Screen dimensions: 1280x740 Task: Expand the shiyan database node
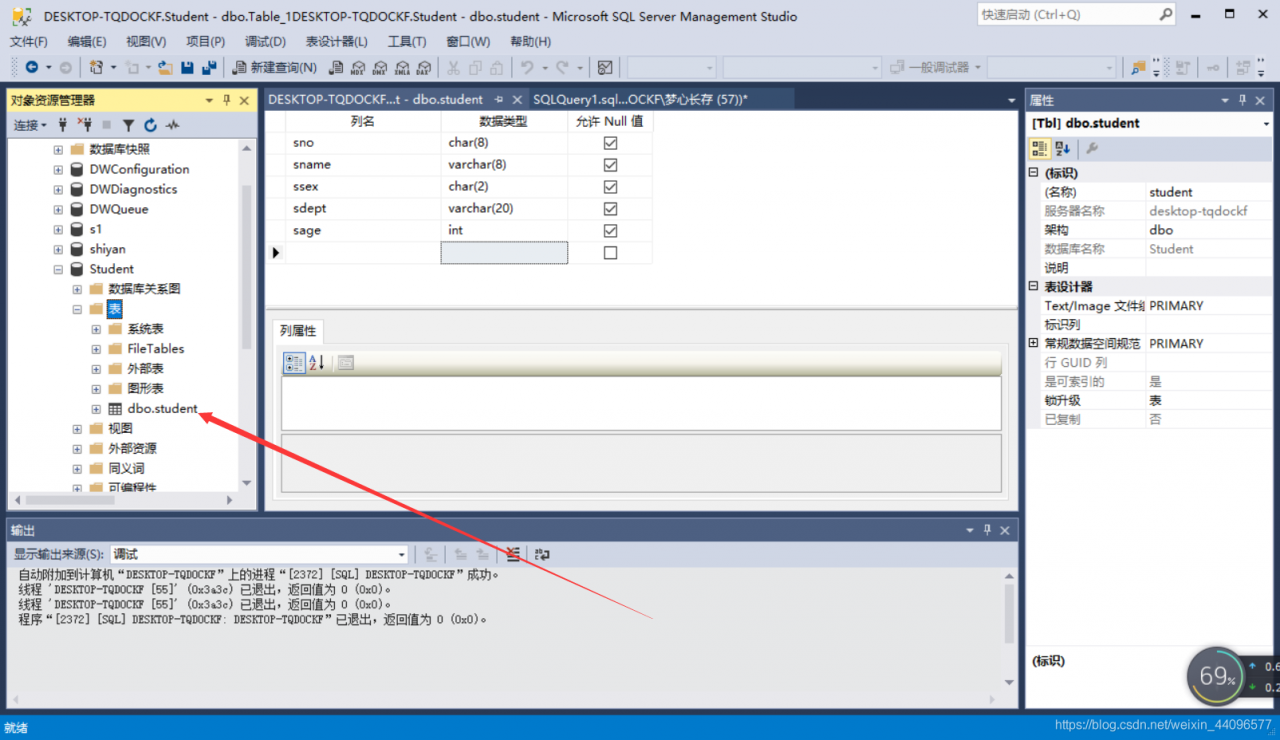(x=58, y=249)
